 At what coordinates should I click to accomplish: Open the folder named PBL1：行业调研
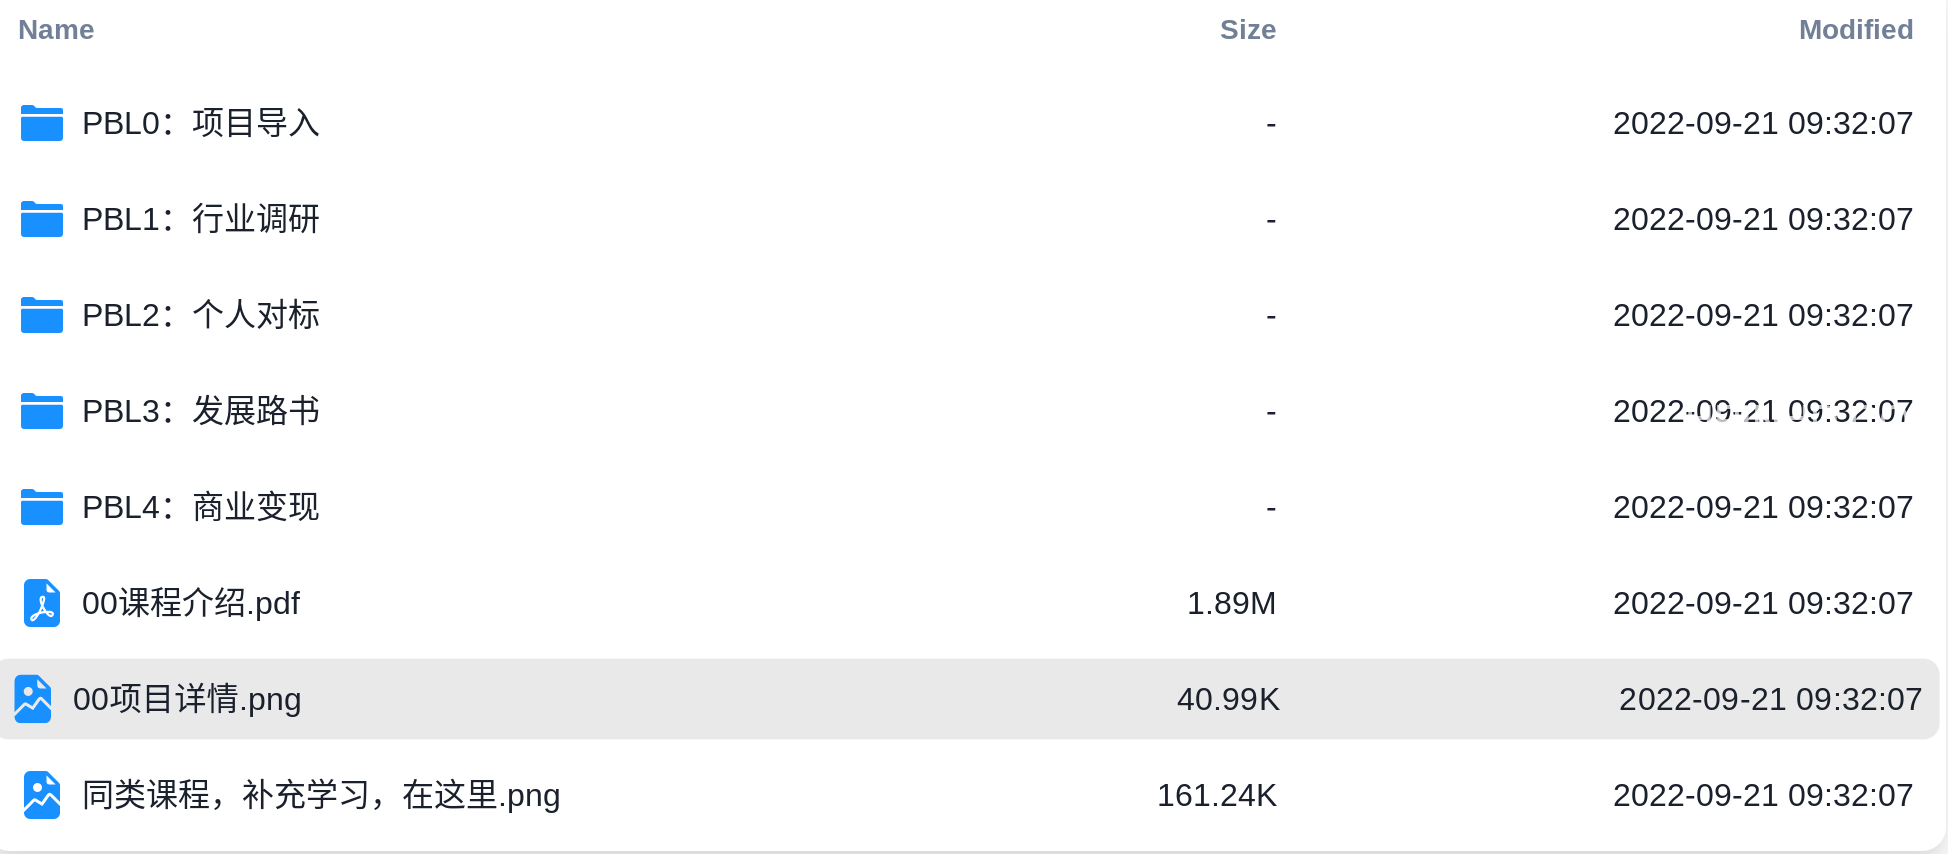[x=201, y=219]
